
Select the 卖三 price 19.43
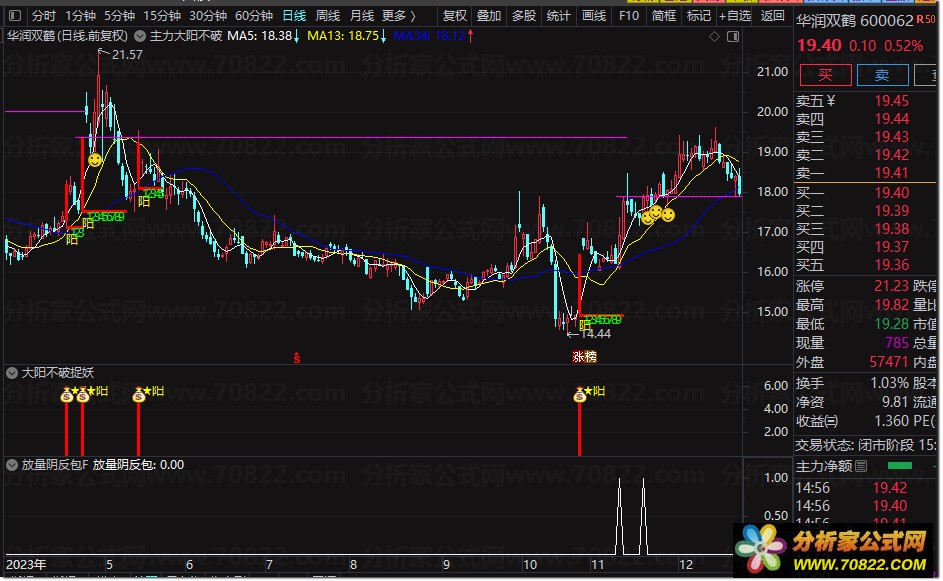(892, 137)
